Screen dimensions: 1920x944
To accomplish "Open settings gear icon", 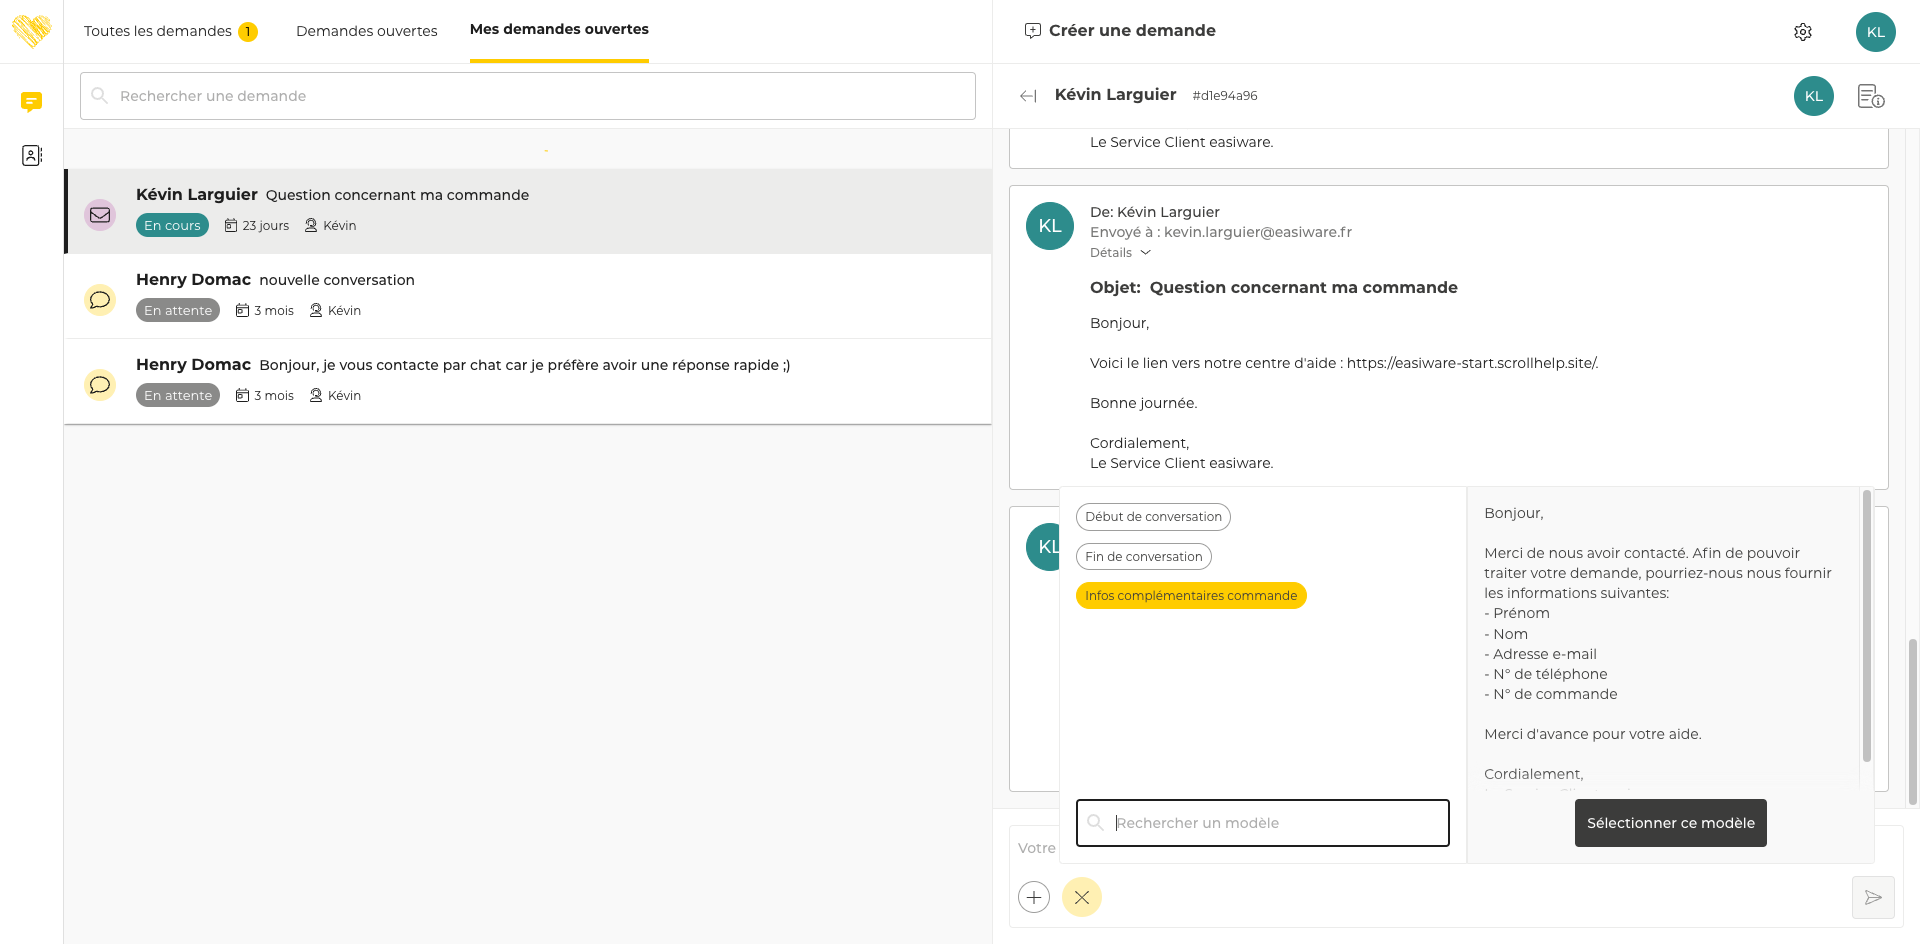I will (x=1802, y=32).
